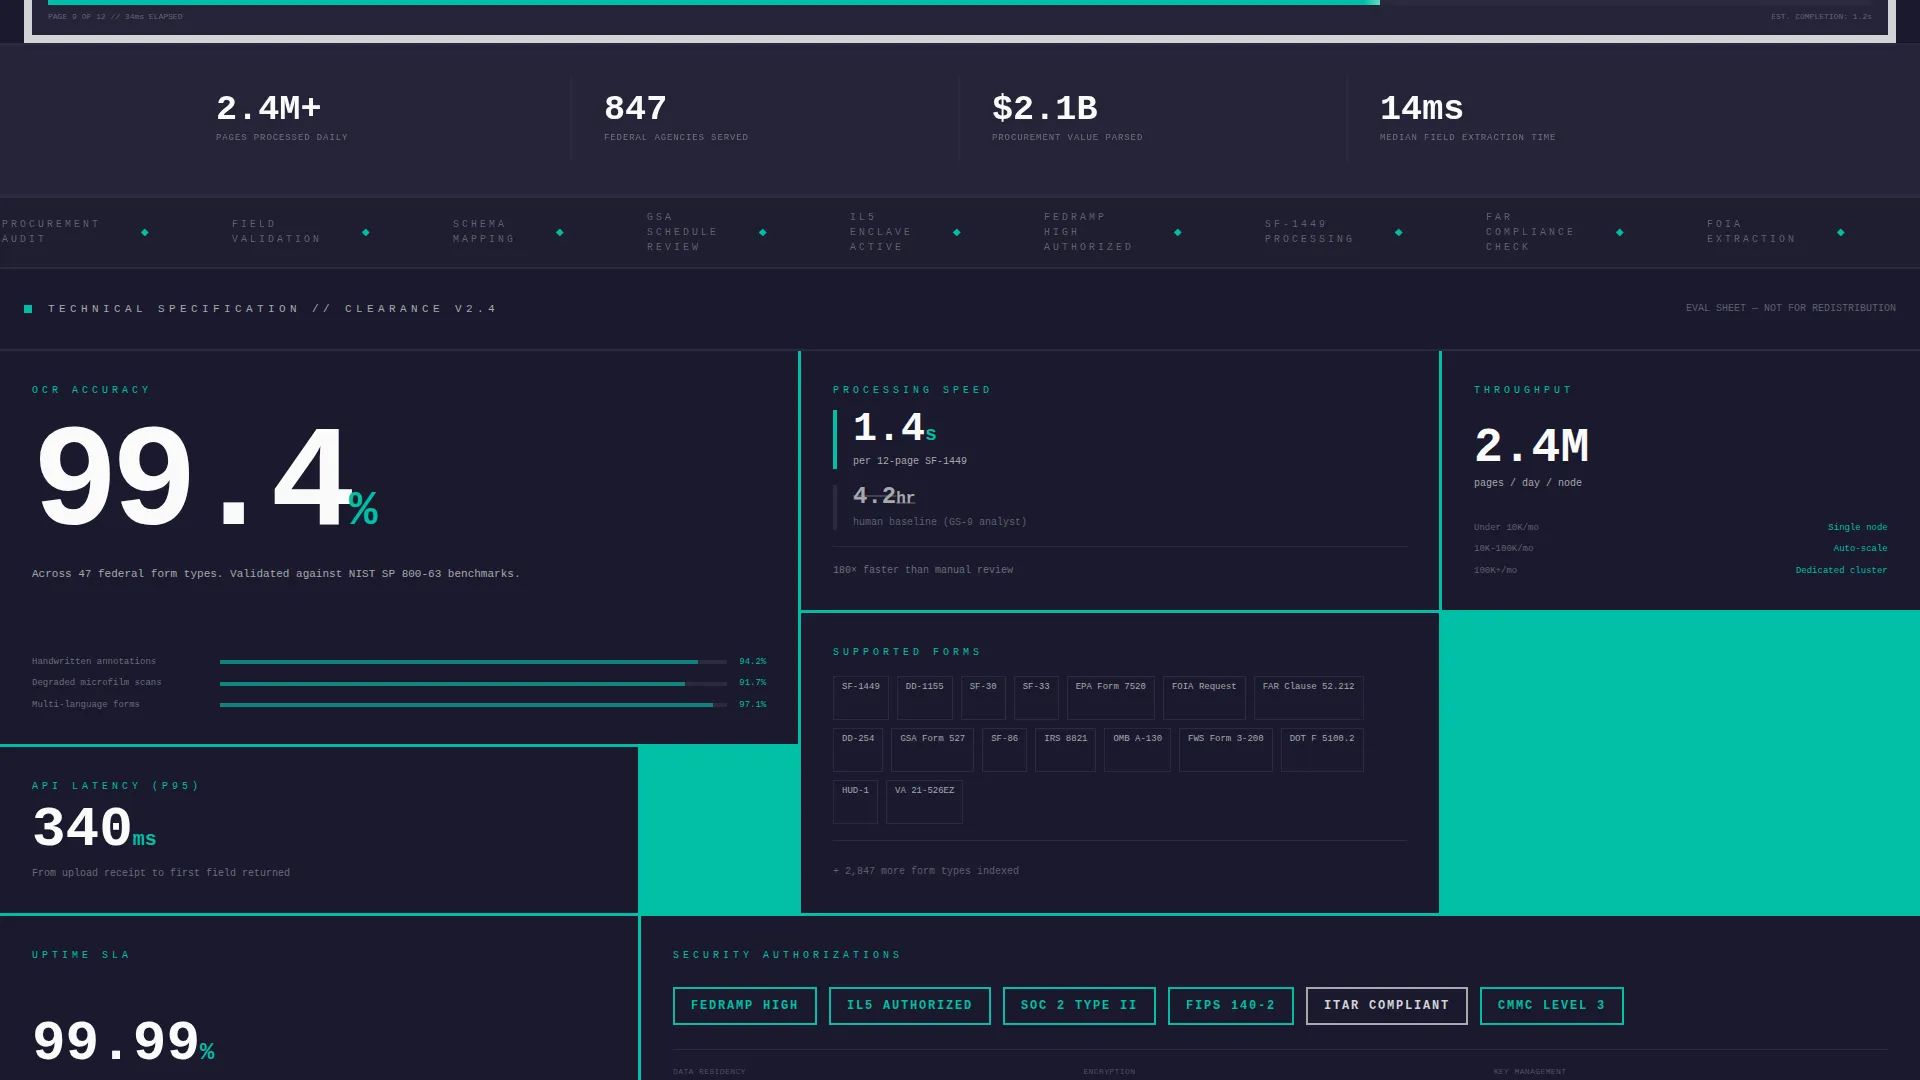Click the 97.1% multi-language accuracy value

tap(753, 705)
